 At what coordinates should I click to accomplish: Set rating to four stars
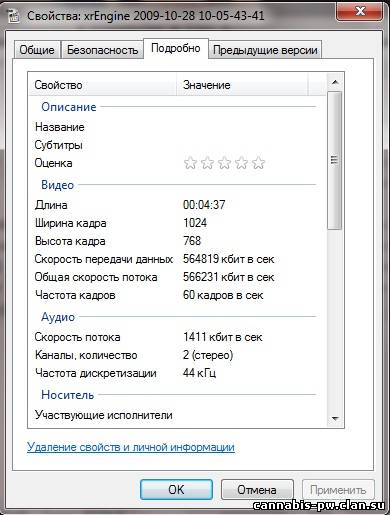[241, 163]
